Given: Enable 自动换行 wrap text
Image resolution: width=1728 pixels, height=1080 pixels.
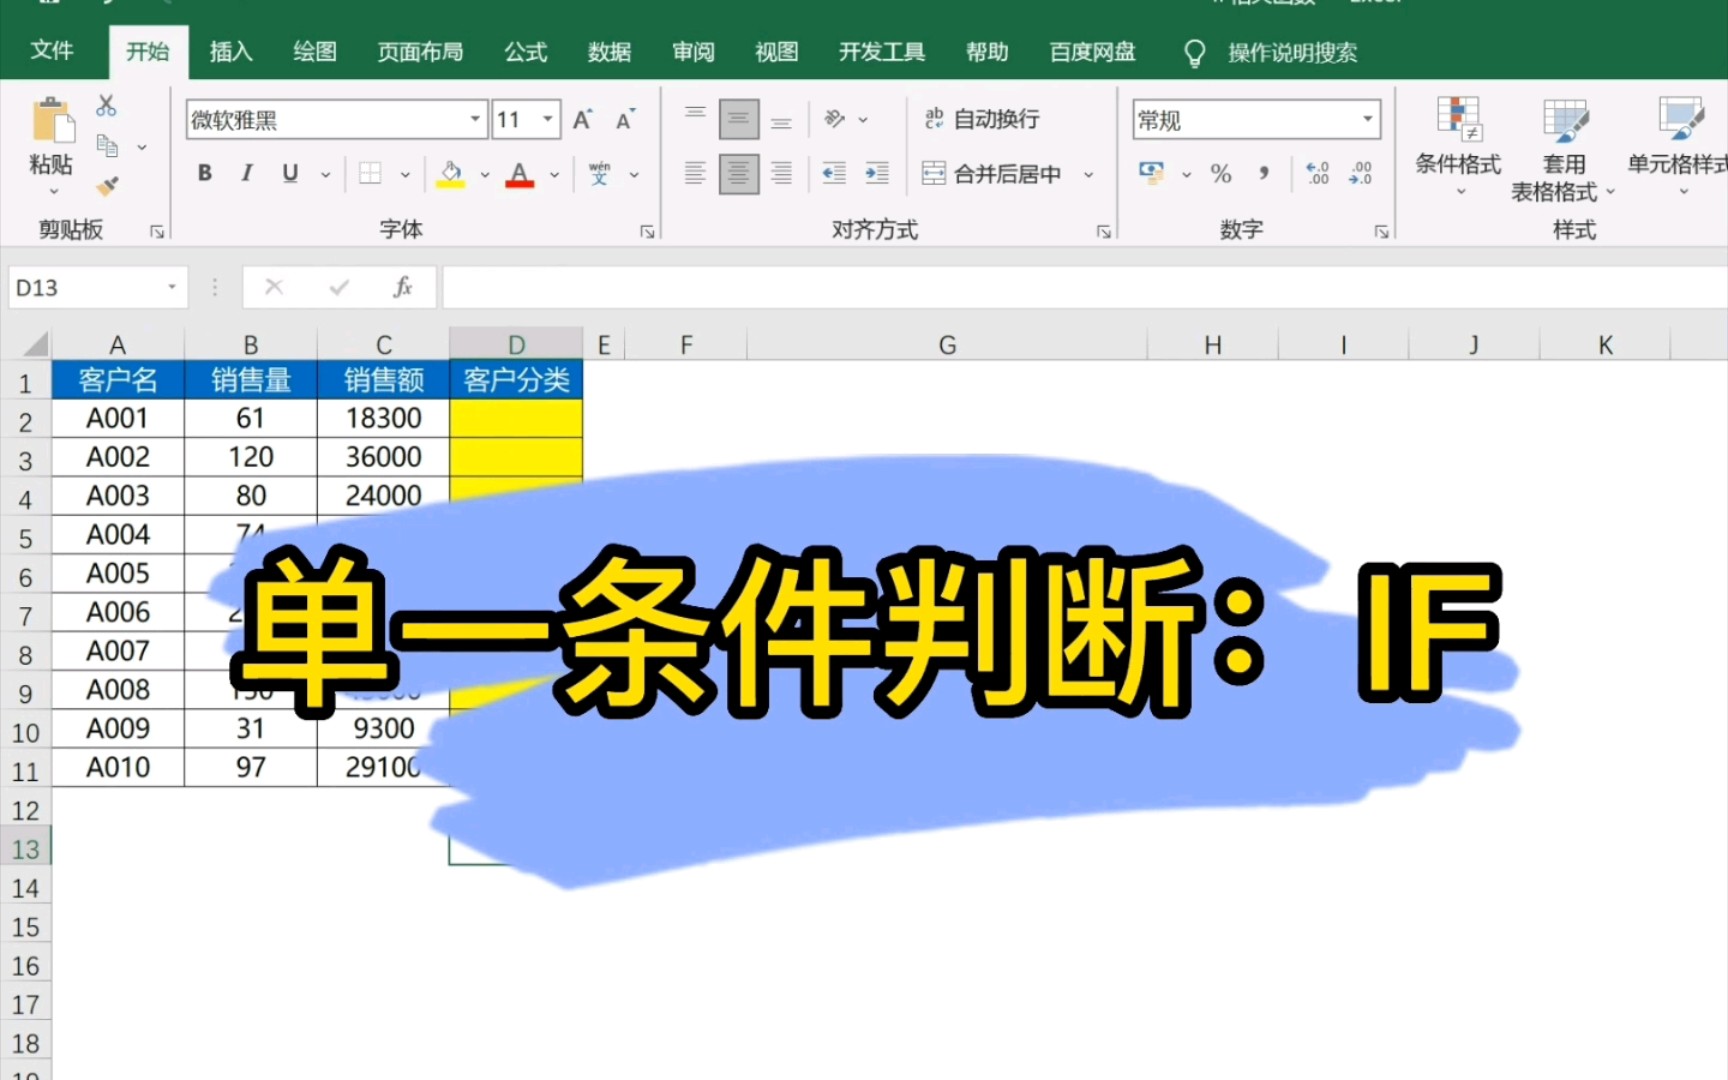Looking at the screenshot, I should 985,118.
